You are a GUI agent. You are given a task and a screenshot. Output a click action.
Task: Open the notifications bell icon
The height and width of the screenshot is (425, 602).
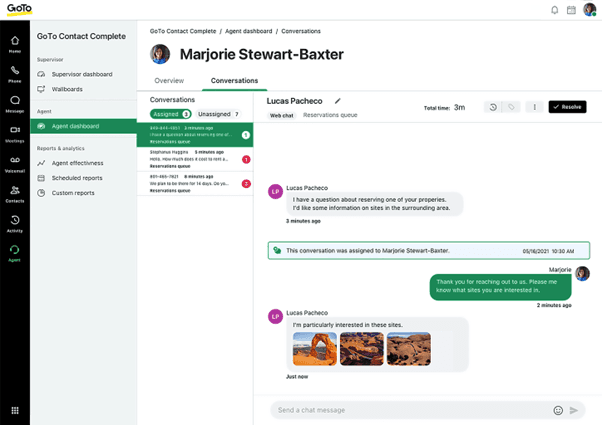click(555, 10)
